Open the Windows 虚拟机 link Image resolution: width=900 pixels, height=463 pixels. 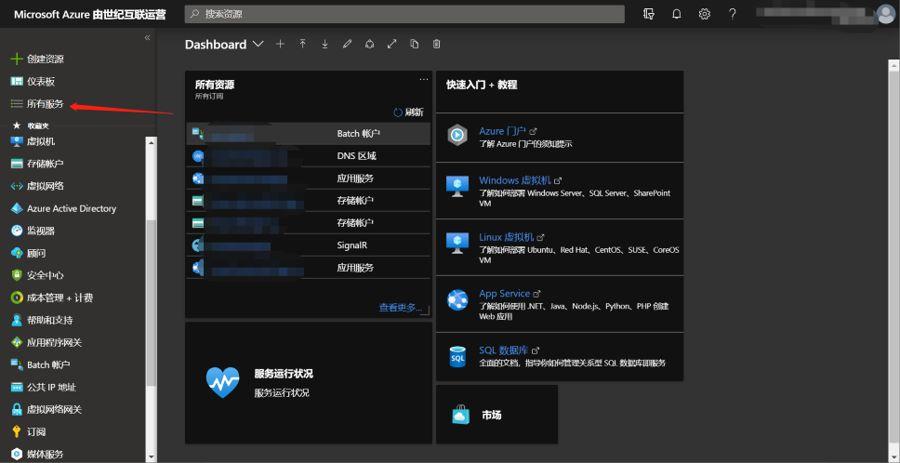point(515,180)
